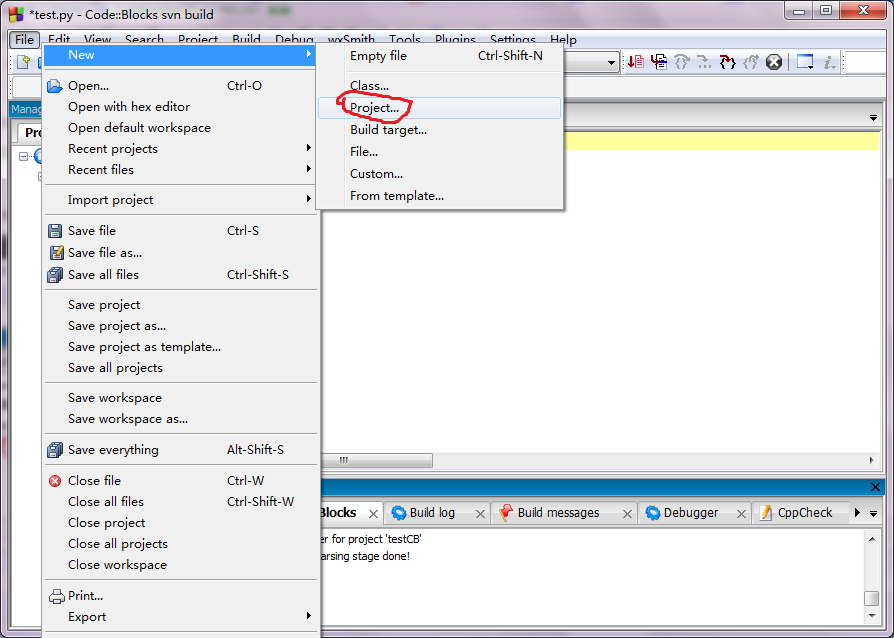Screen dimensions: 894x638
Task: Click the log scrollbar up arrow
Action: (x=872, y=539)
